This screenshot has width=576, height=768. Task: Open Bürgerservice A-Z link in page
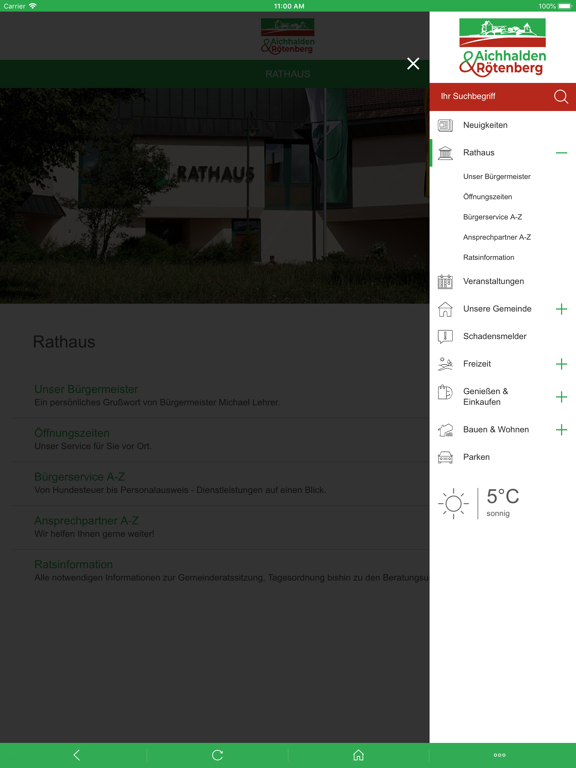[x=79, y=477]
